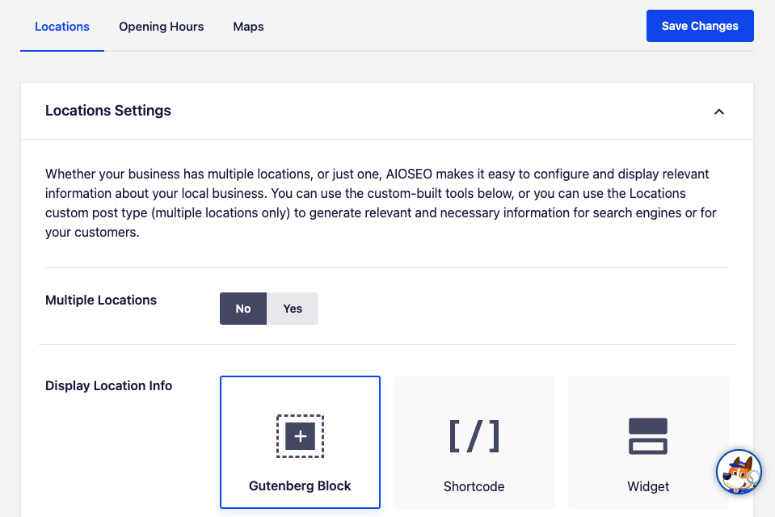The width and height of the screenshot is (775, 517).
Task: Switch to the Opening Hours tab
Action: (161, 27)
